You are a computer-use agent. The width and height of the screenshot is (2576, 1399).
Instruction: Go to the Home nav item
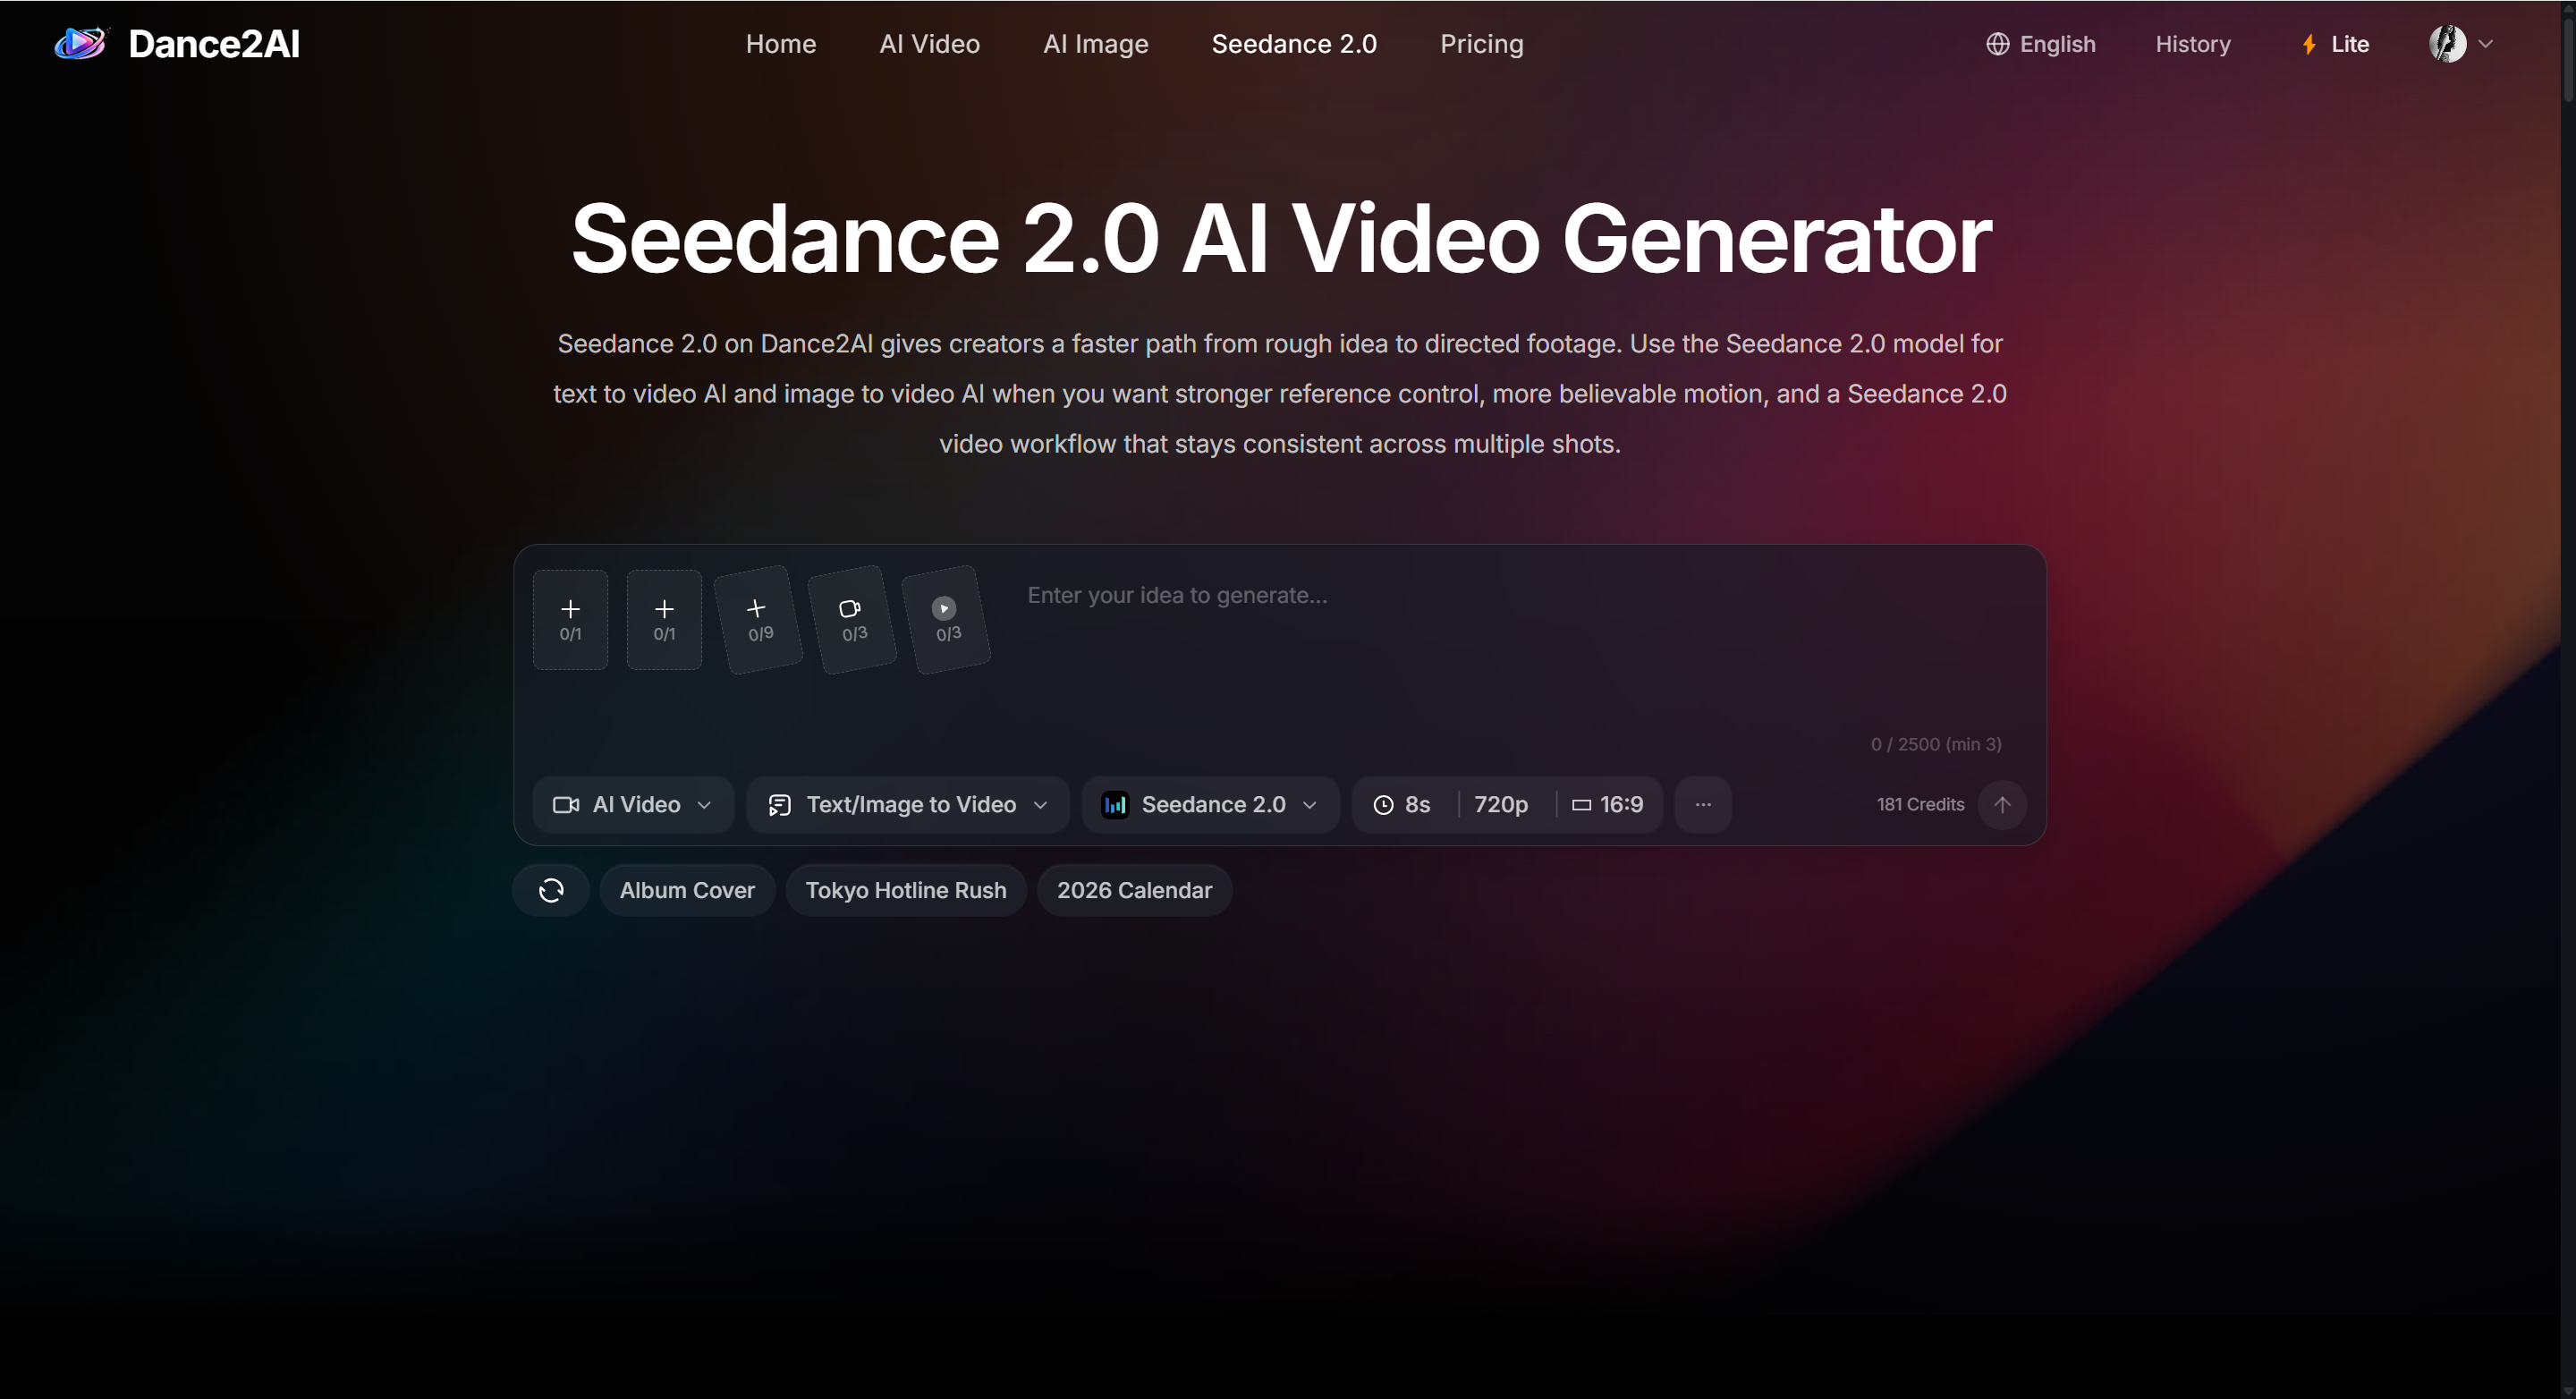[781, 44]
